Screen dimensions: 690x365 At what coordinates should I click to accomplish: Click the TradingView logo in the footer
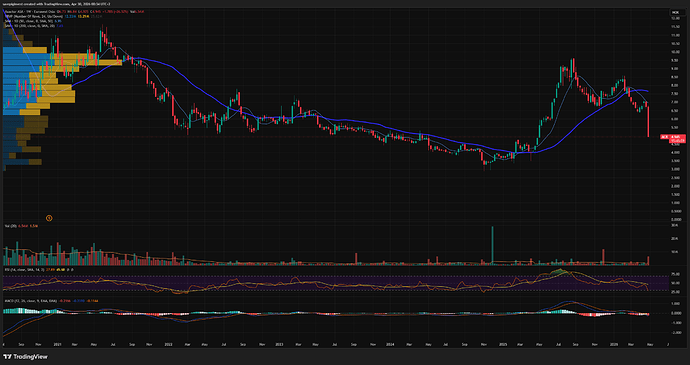point(25,357)
